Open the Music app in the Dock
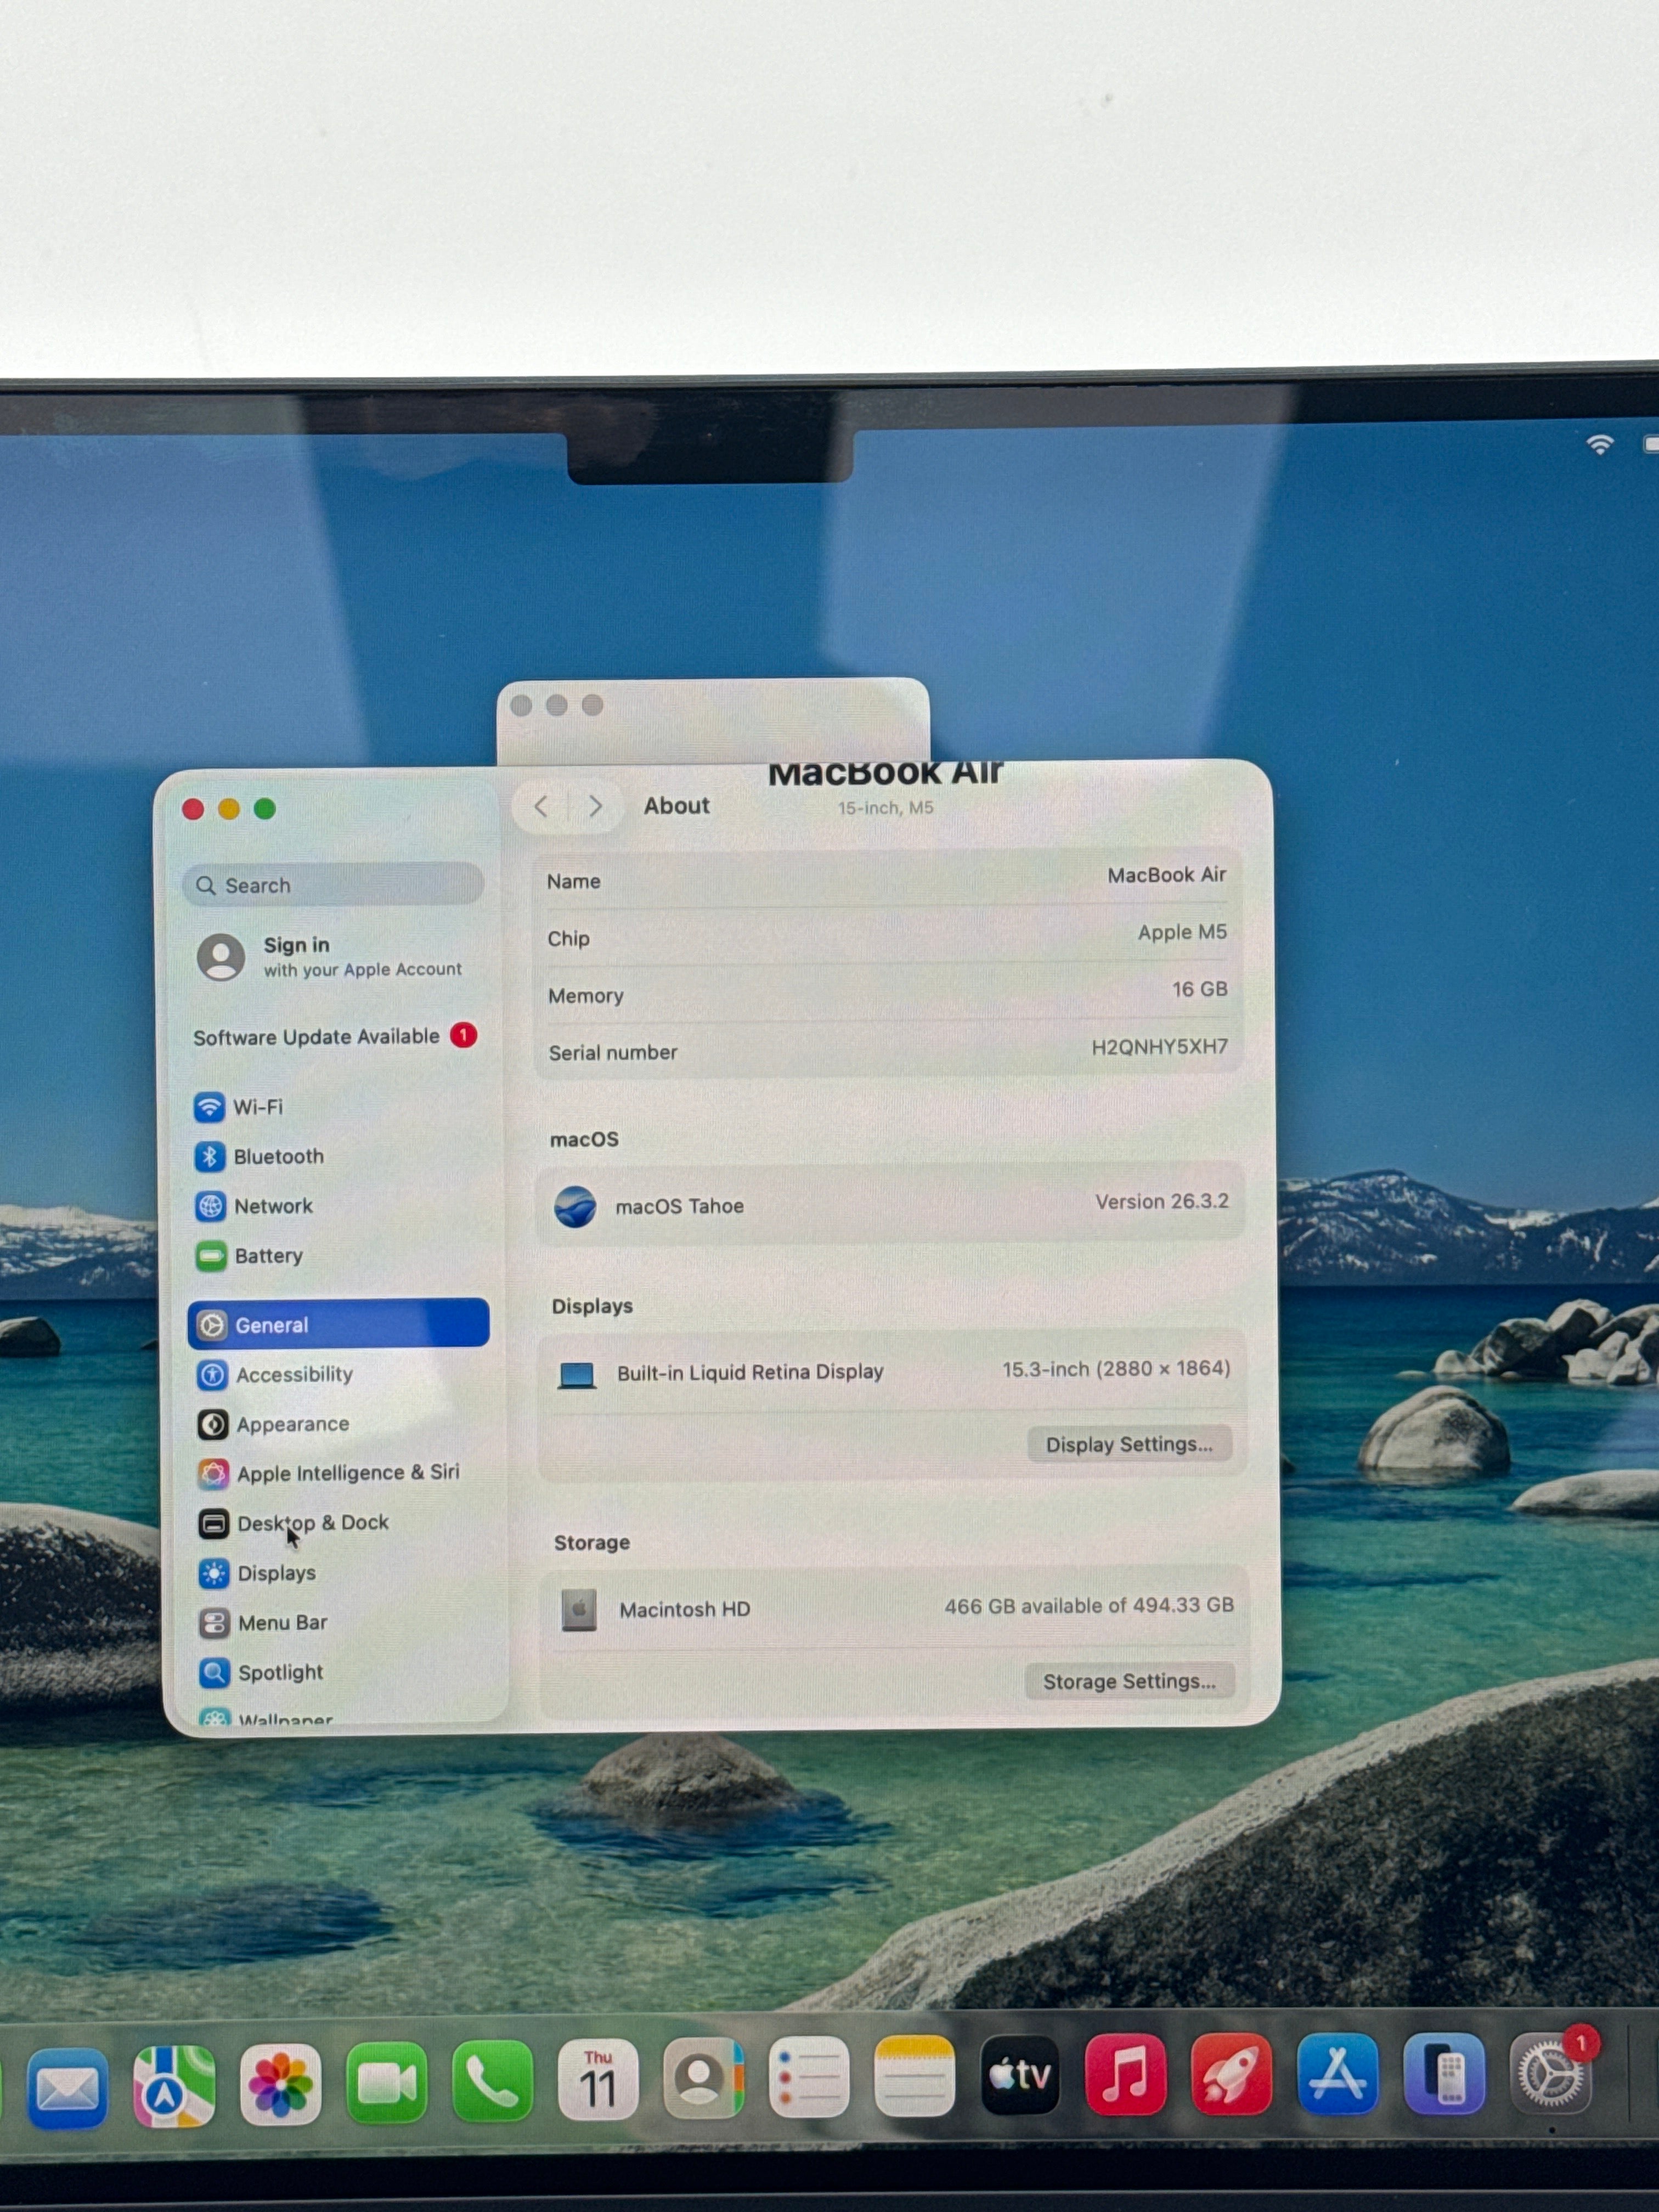The image size is (1659, 2212). point(1125,2074)
